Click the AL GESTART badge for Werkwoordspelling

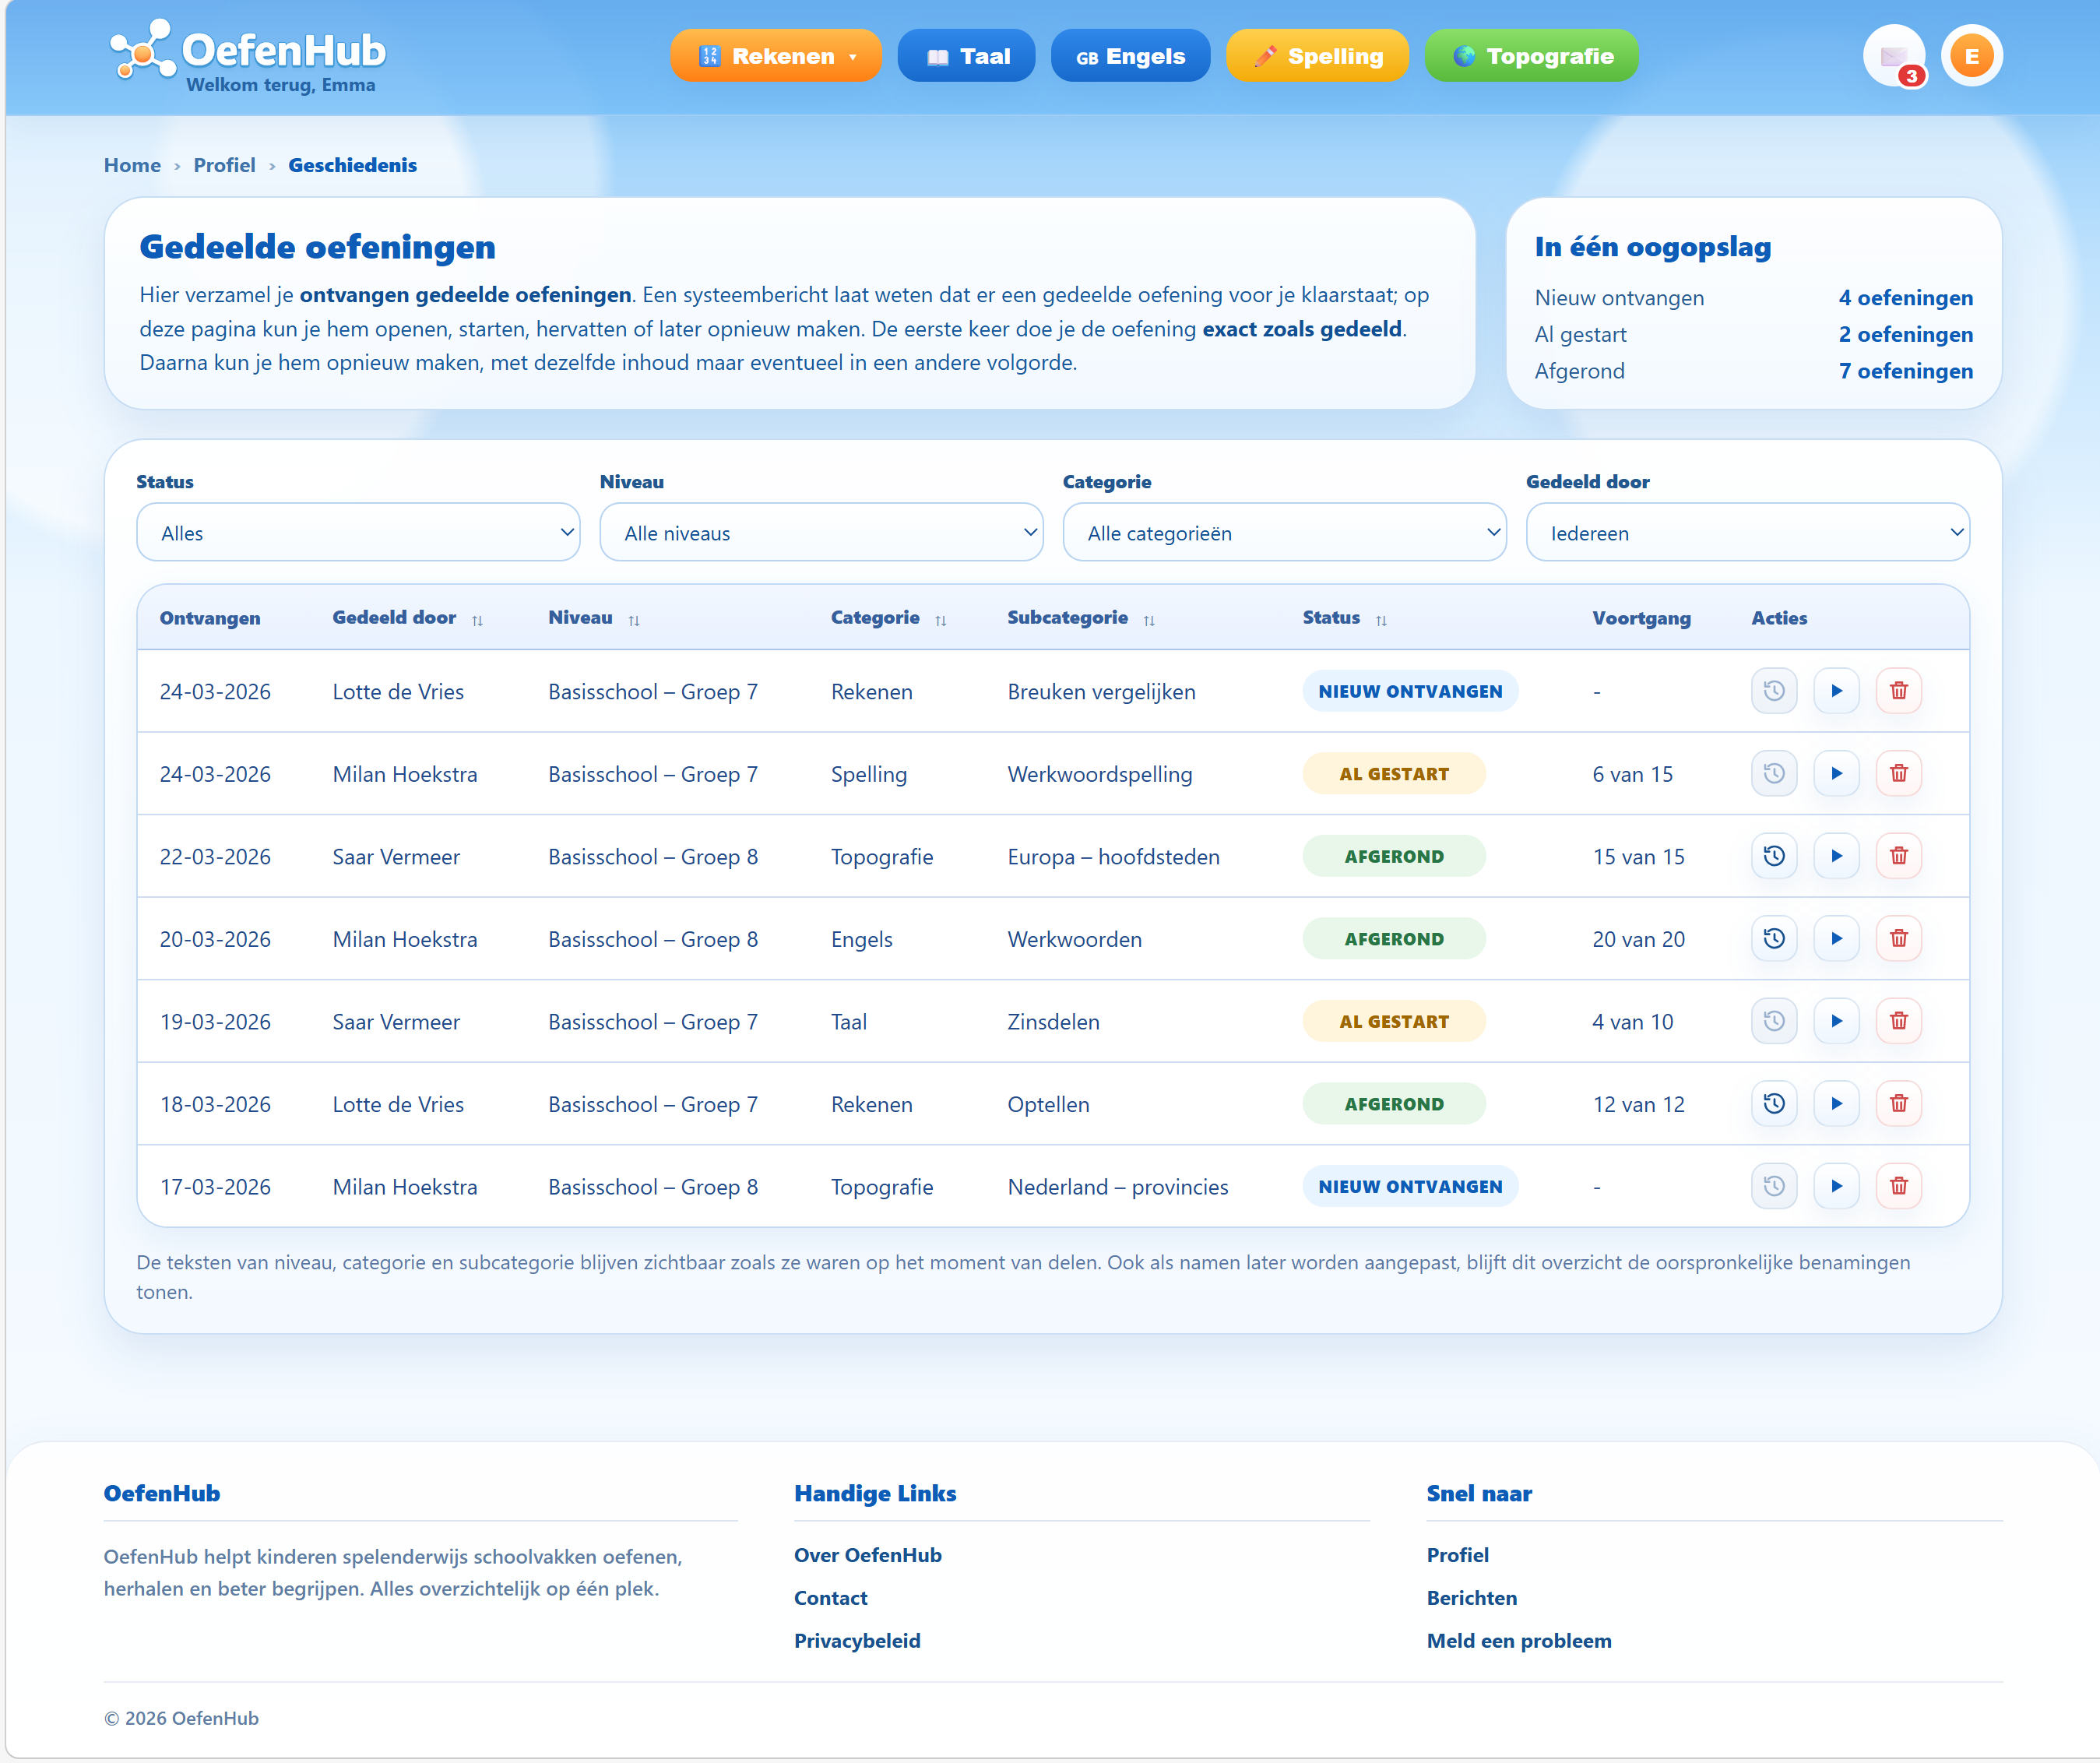pos(1394,774)
